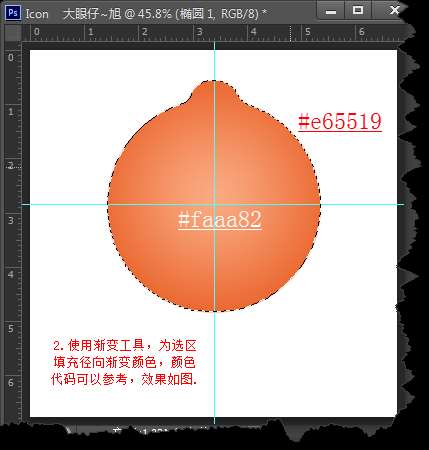Minimize the Icon document window
The height and width of the screenshot is (450, 429).
coord(331,12)
